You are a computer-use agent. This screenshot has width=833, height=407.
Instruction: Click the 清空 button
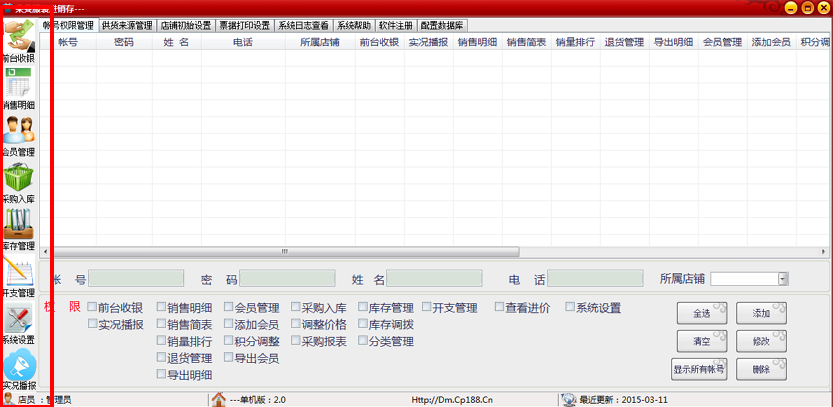click(x=702, y=341)
